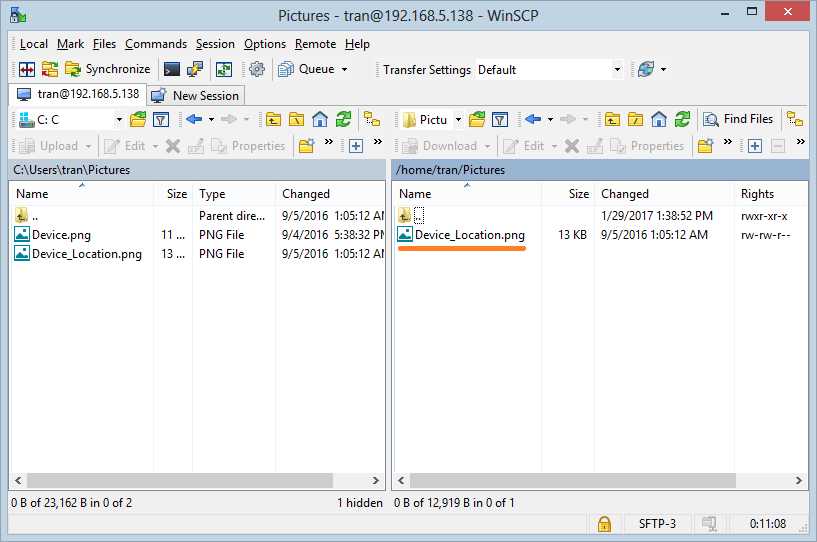This screenshot has height=542, width=817.
Task: Refresh the remote panel
Action: pyautogui.click(x=682, y=120)
